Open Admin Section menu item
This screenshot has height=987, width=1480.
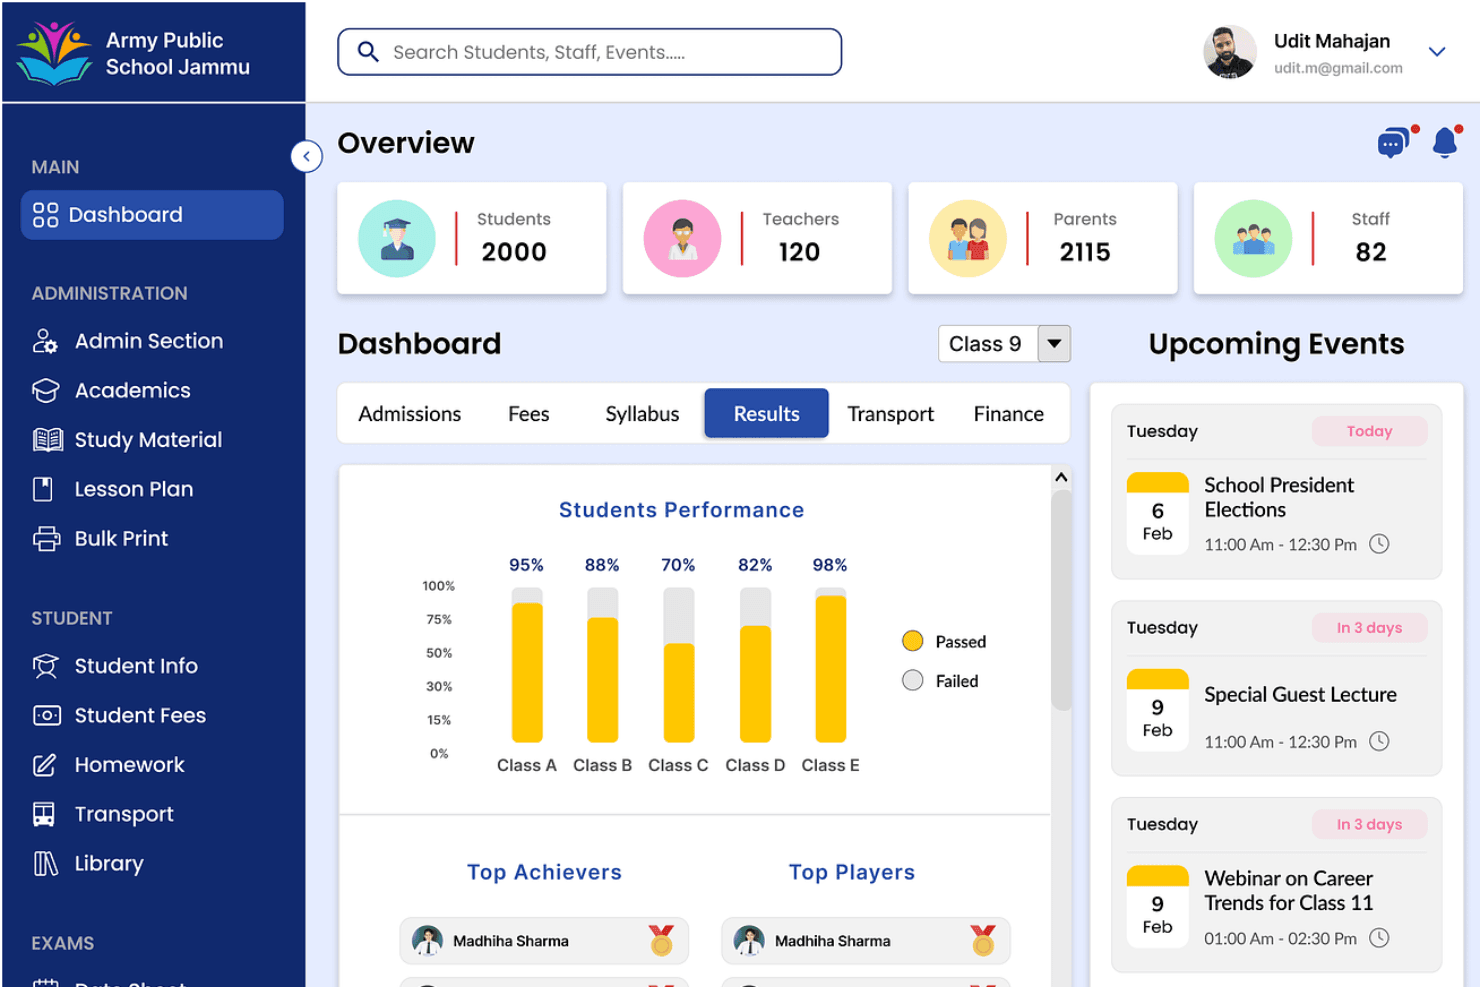click(127, 341)
